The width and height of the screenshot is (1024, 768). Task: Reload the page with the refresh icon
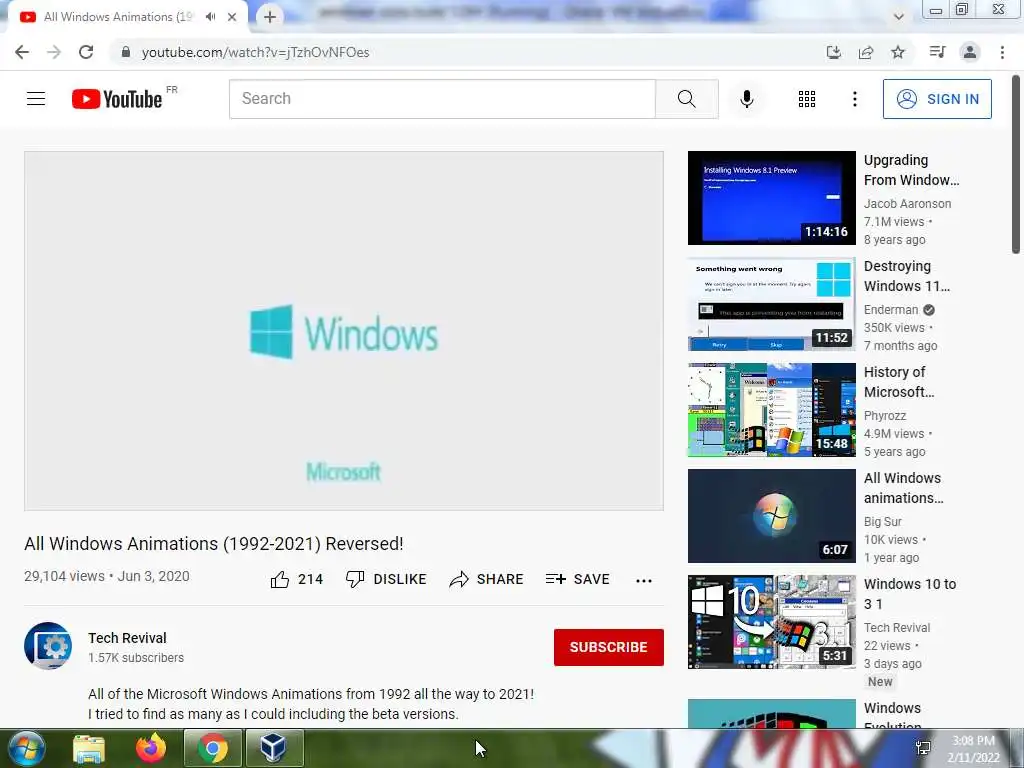coord(86,52)
